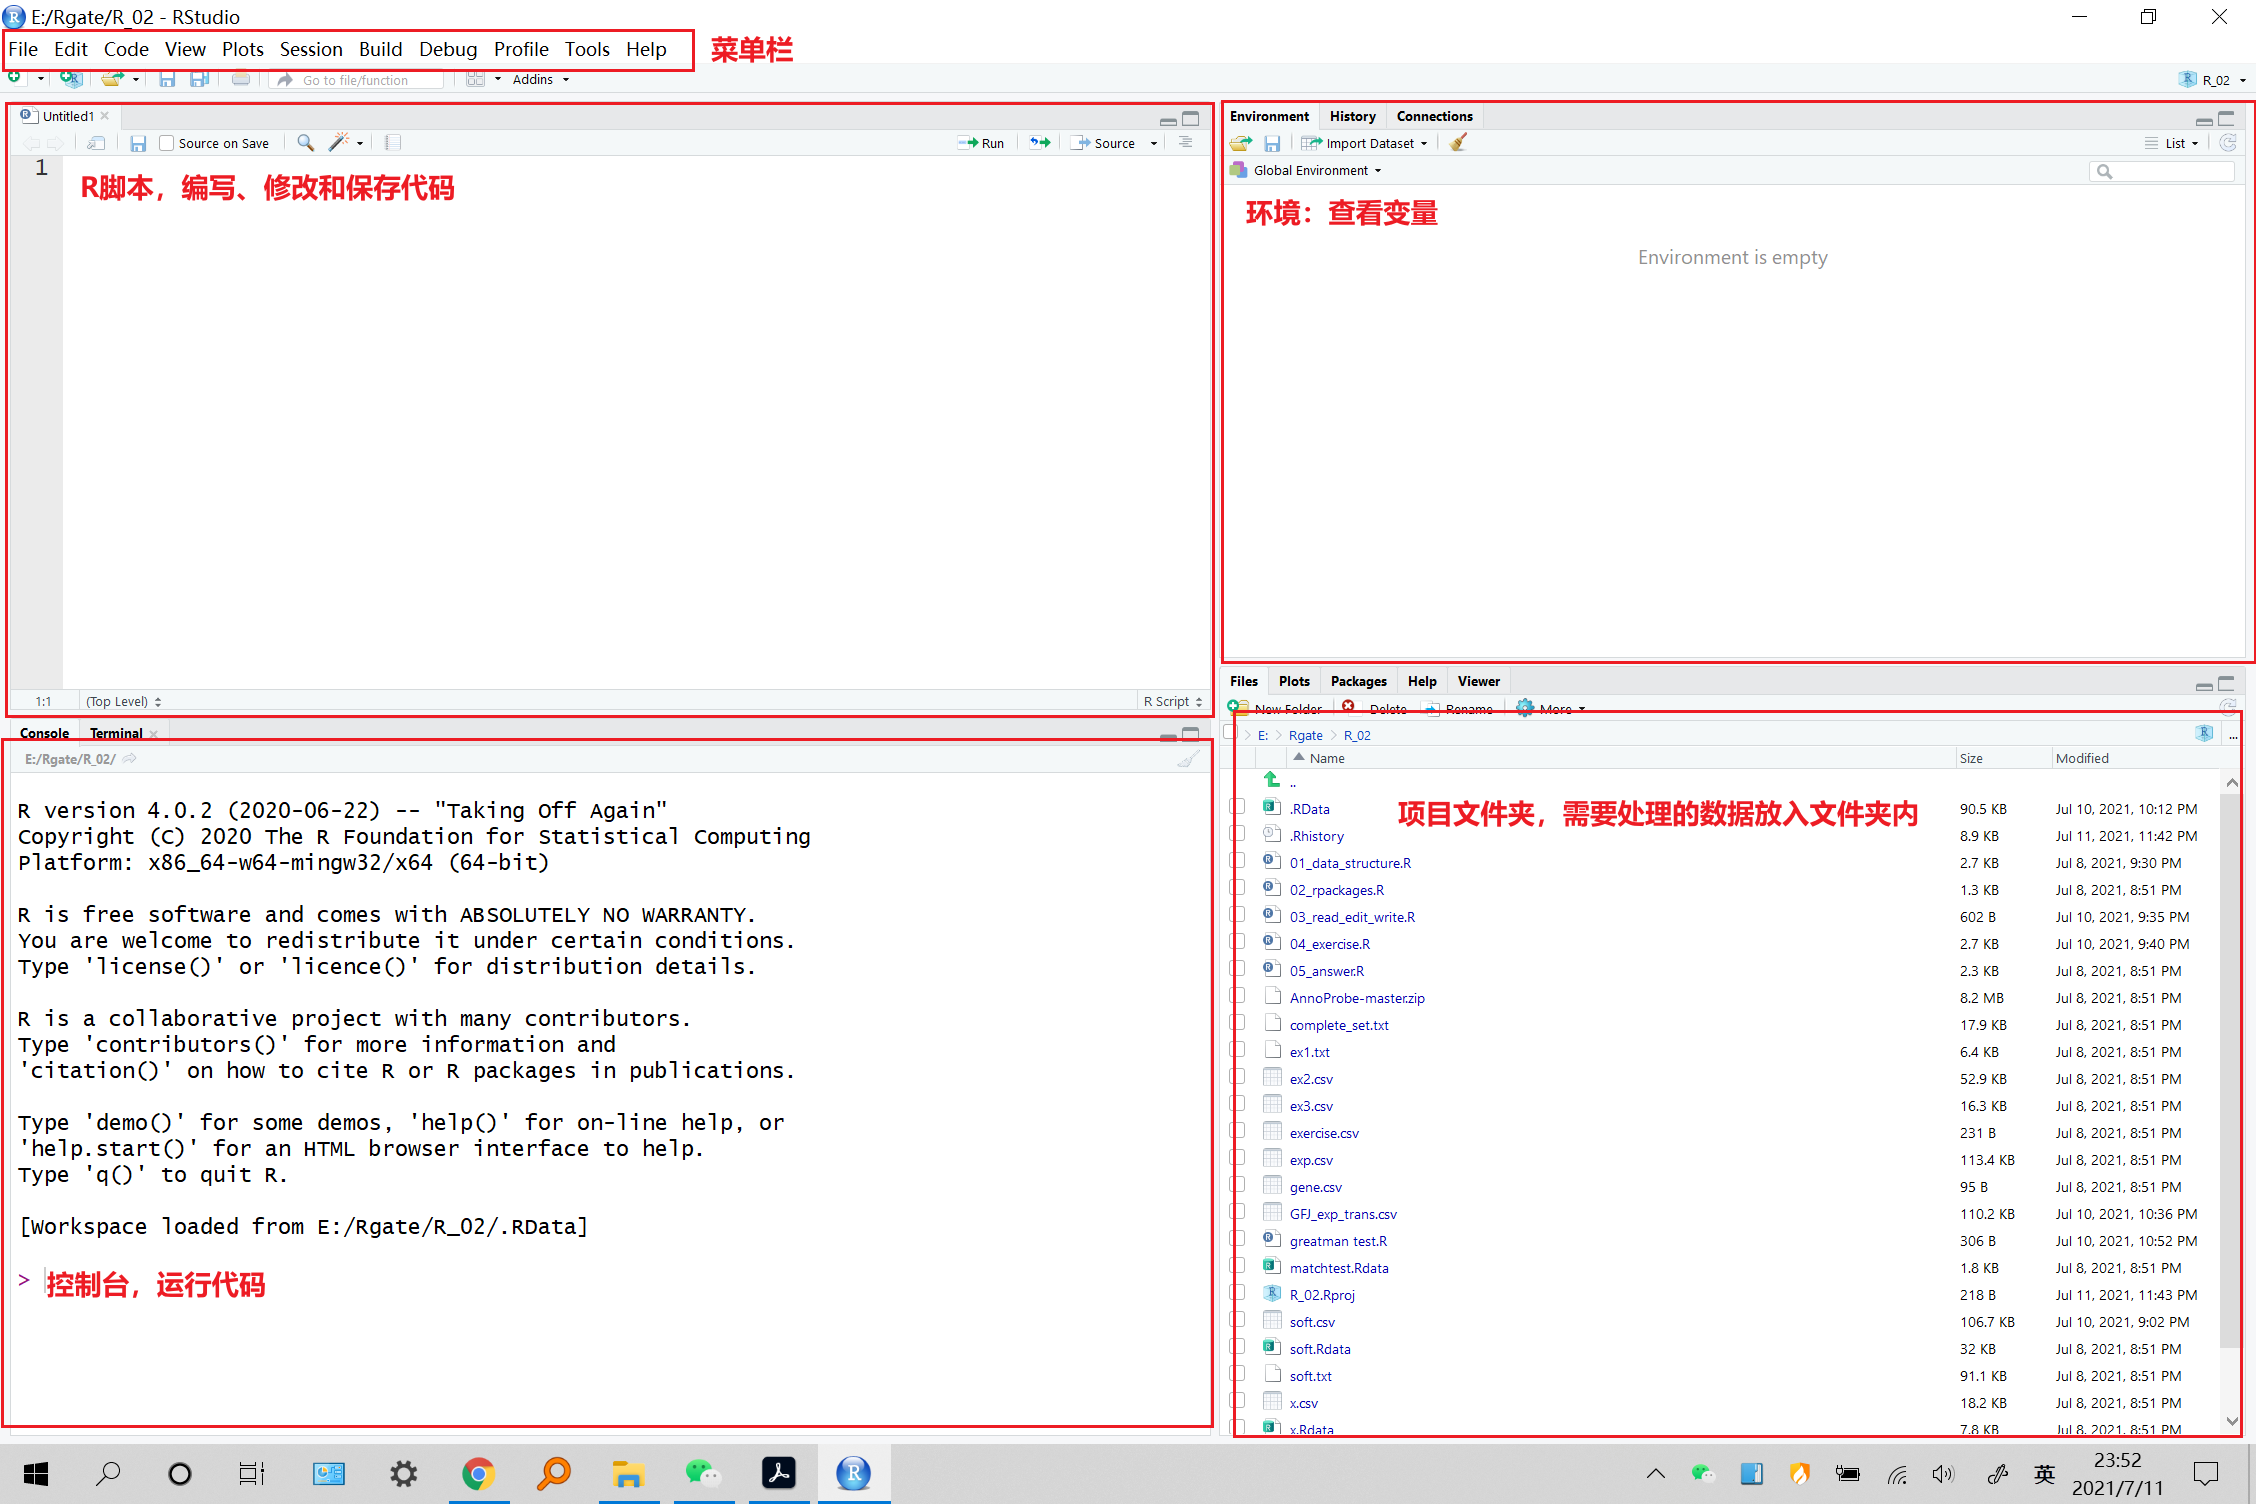Check the box next to complete_set.txt
Screen dimensions: 2256x1504
(x=1237, y=1023)
